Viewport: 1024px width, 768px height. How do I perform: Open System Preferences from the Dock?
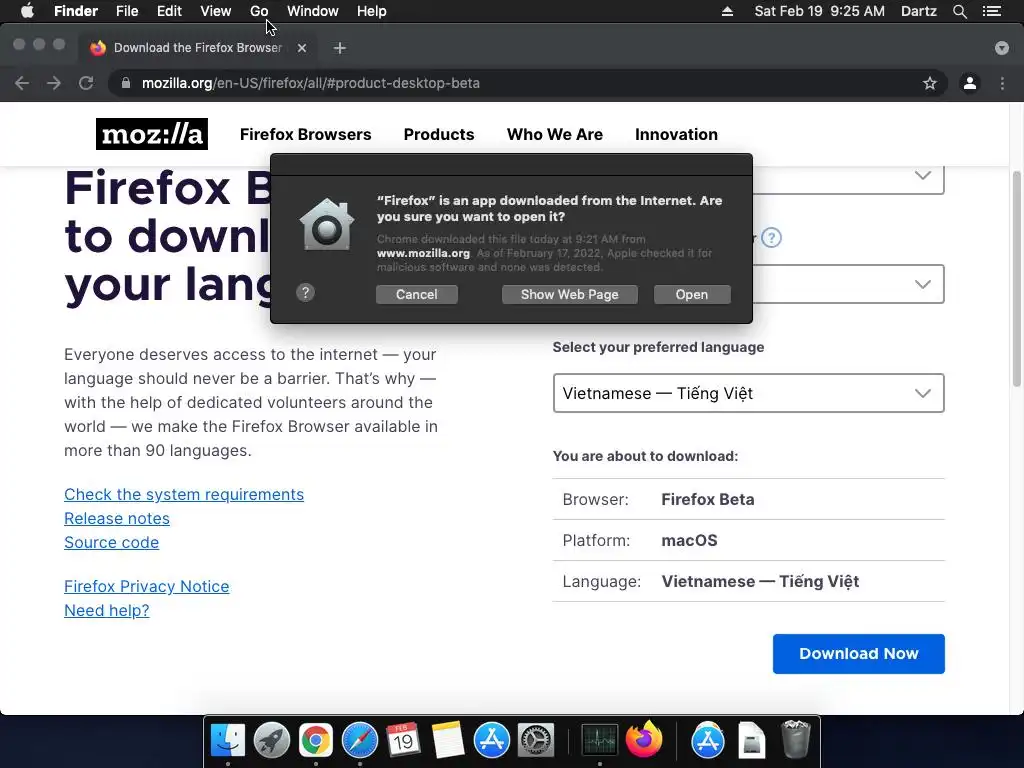[536, 741]
